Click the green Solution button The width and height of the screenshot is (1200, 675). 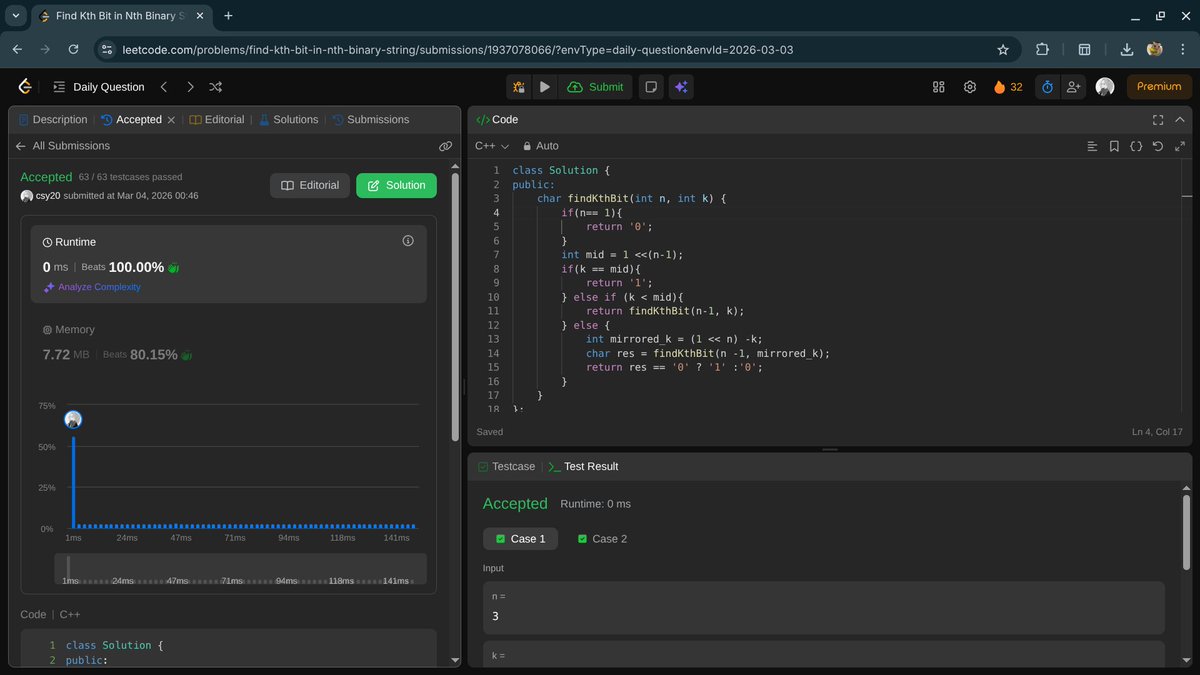pyautogui.click(x=396, y=185)
